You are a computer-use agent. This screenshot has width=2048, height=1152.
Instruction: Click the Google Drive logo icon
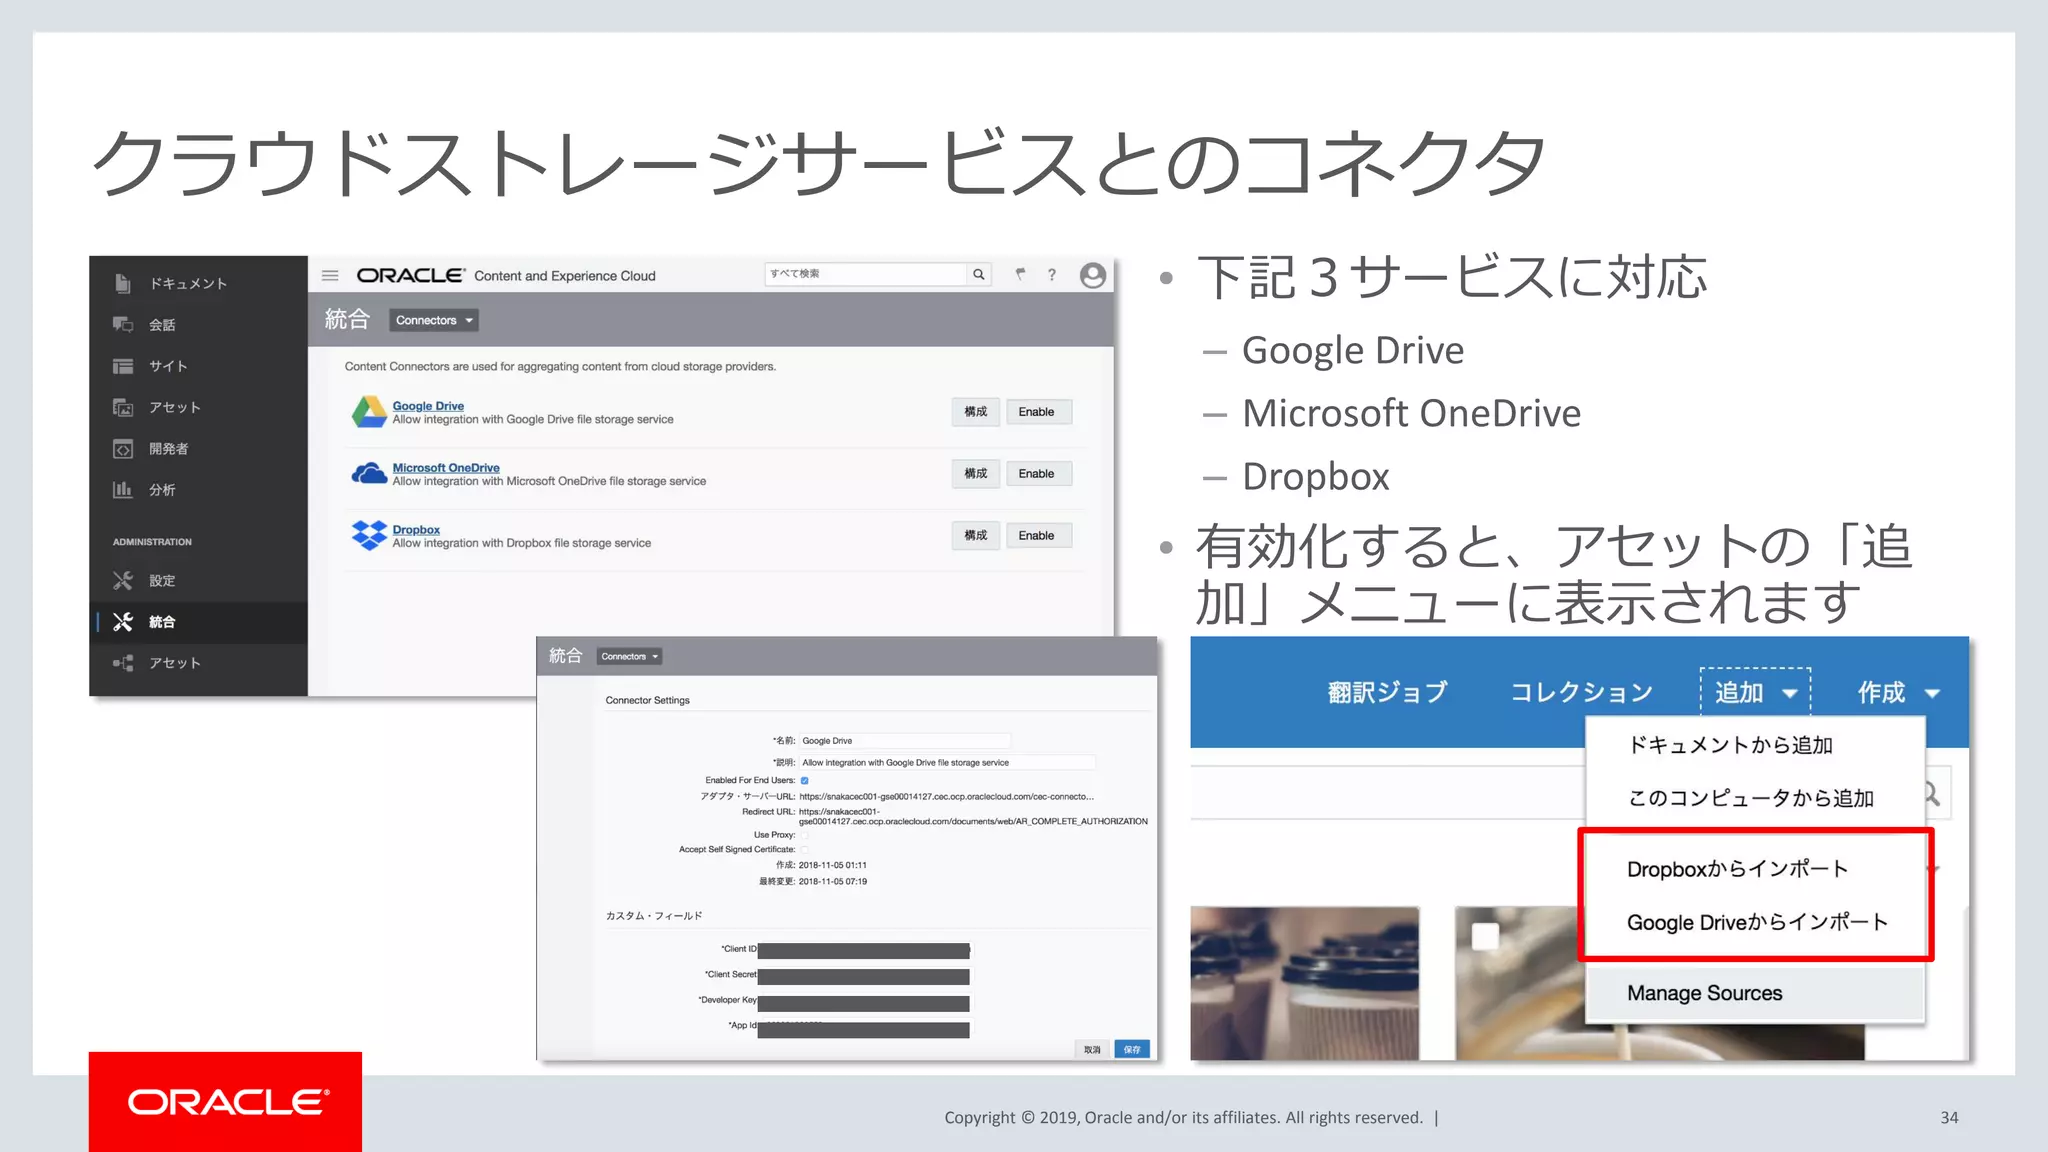click(369, 412)
